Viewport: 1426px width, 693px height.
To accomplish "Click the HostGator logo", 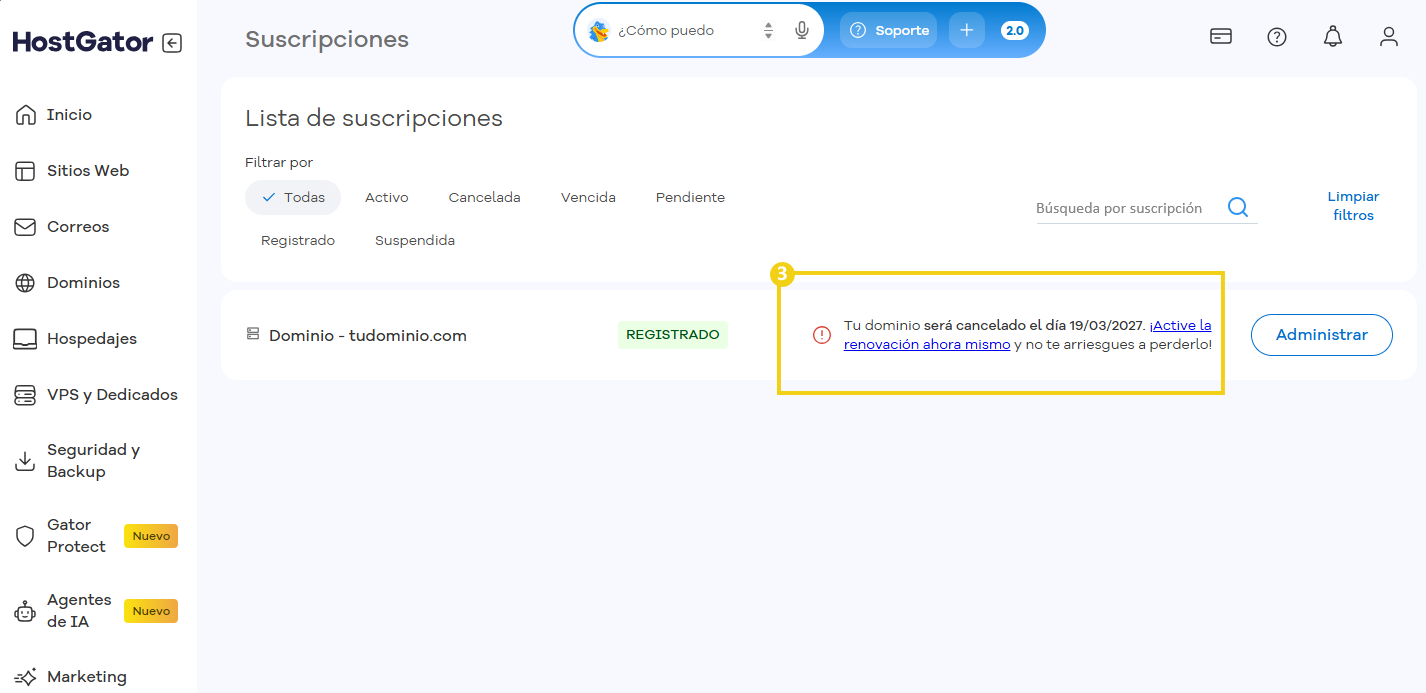I will click(83, 42).
